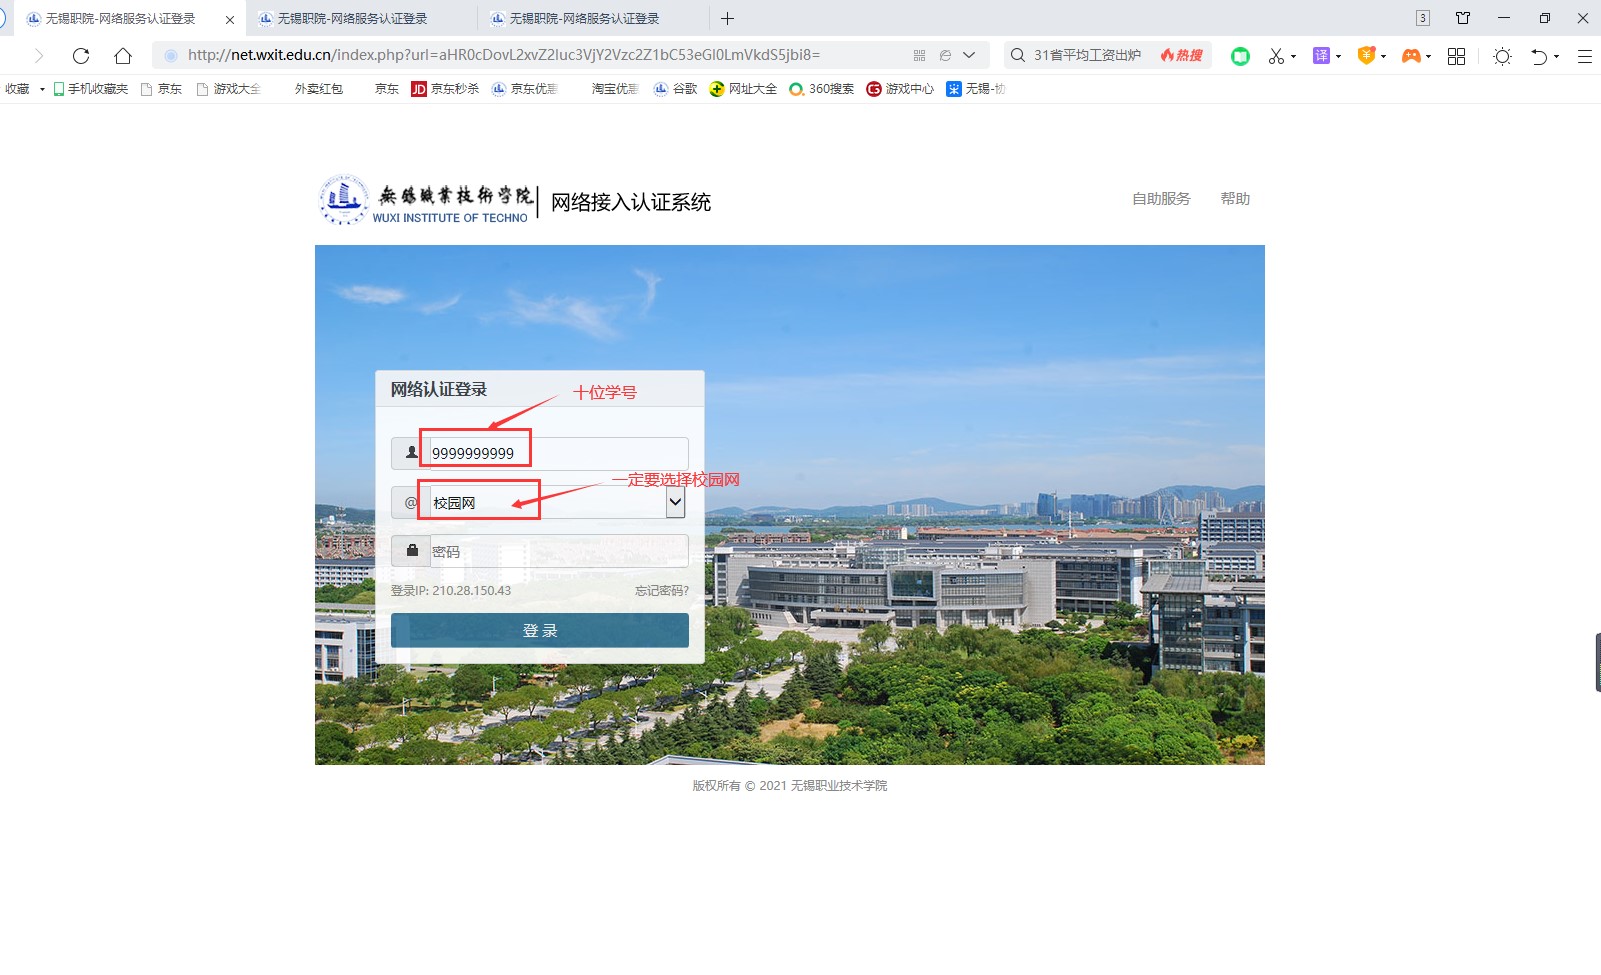The image size is (1601, 975).
Task: Go to browser home page icon
Action: click(123, 56)
